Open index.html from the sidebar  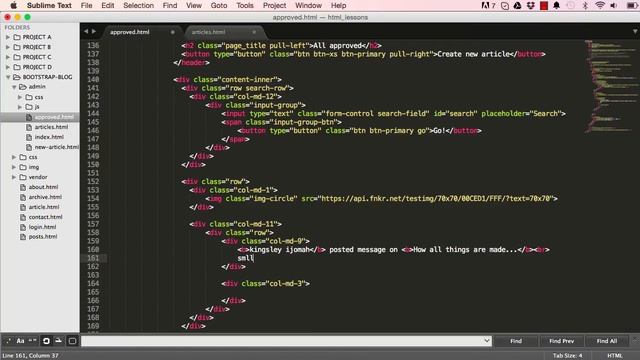(49, 137)
